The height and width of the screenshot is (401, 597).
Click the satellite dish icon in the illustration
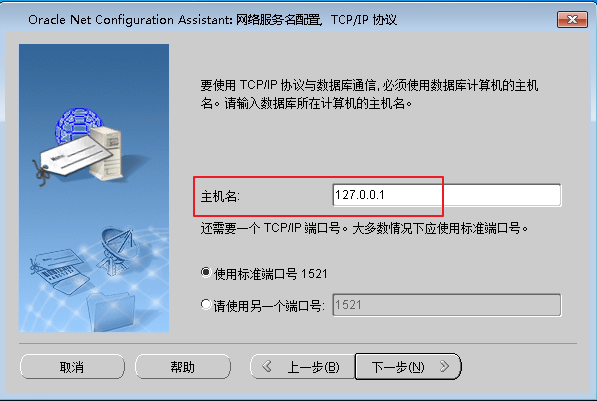(117, 249)
